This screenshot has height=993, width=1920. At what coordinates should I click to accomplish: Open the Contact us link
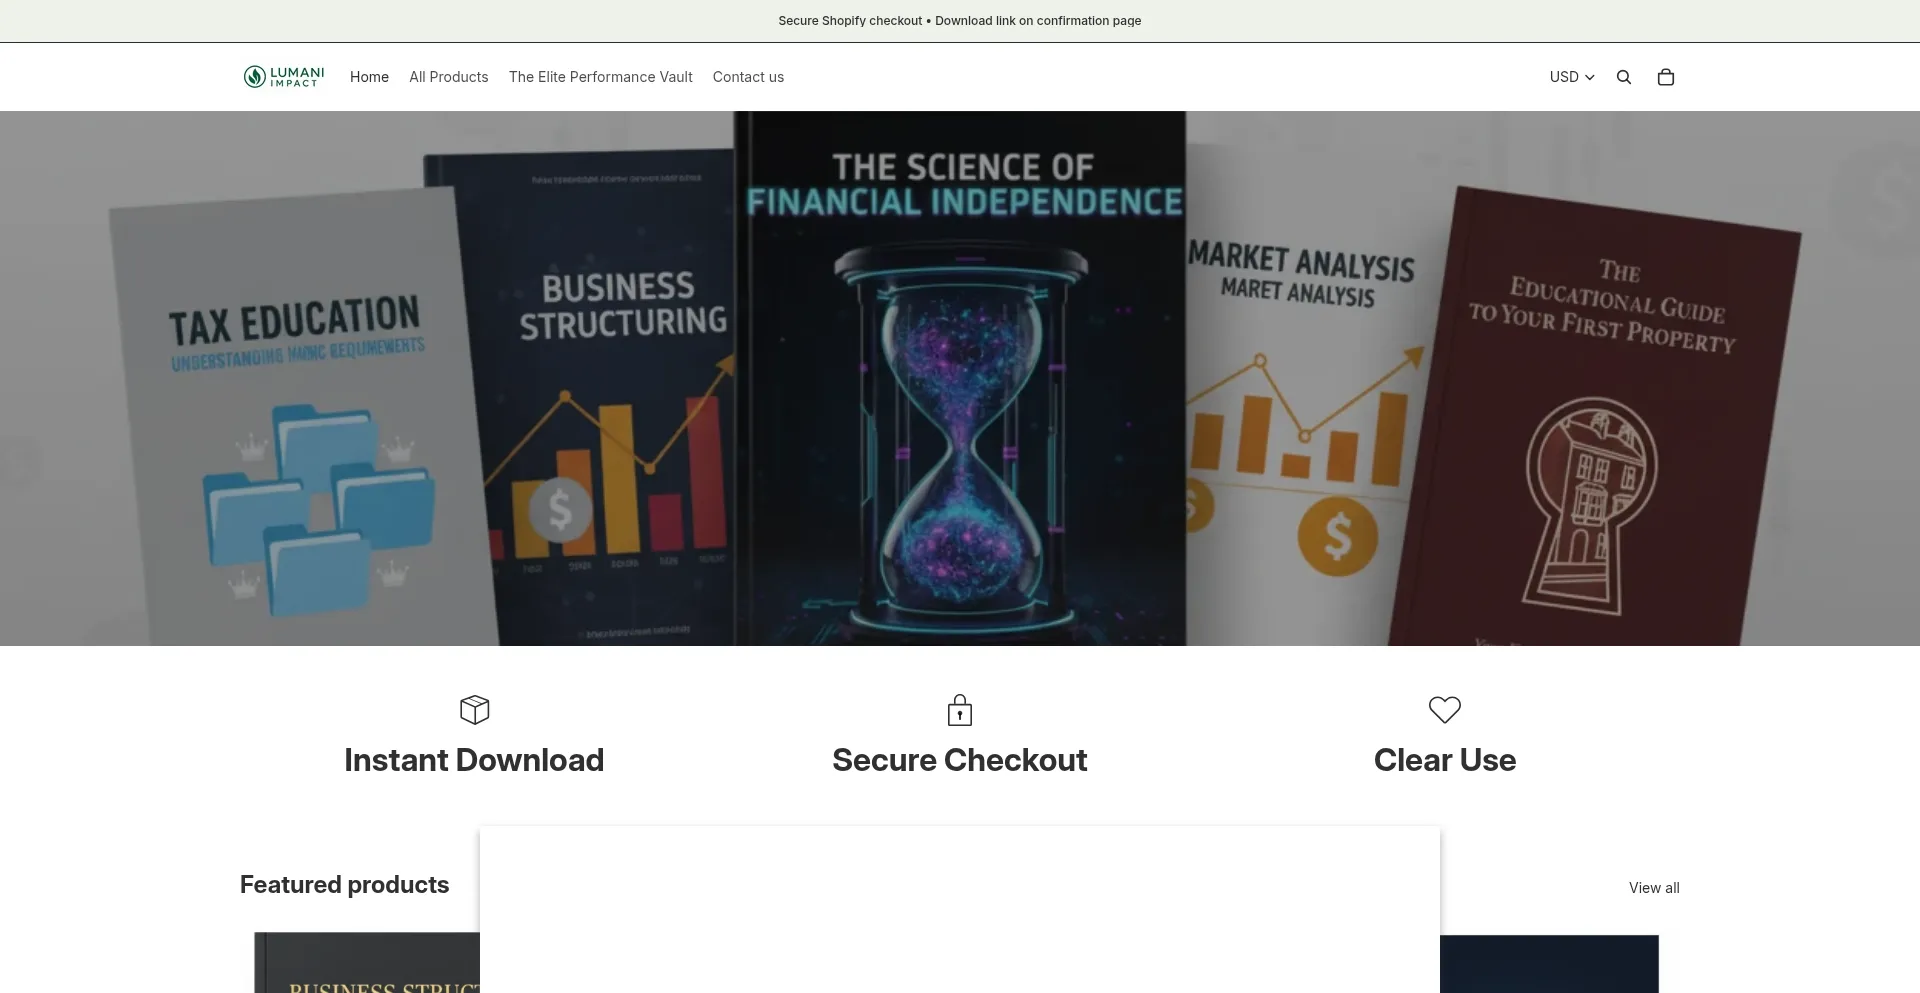pos(748,77)
